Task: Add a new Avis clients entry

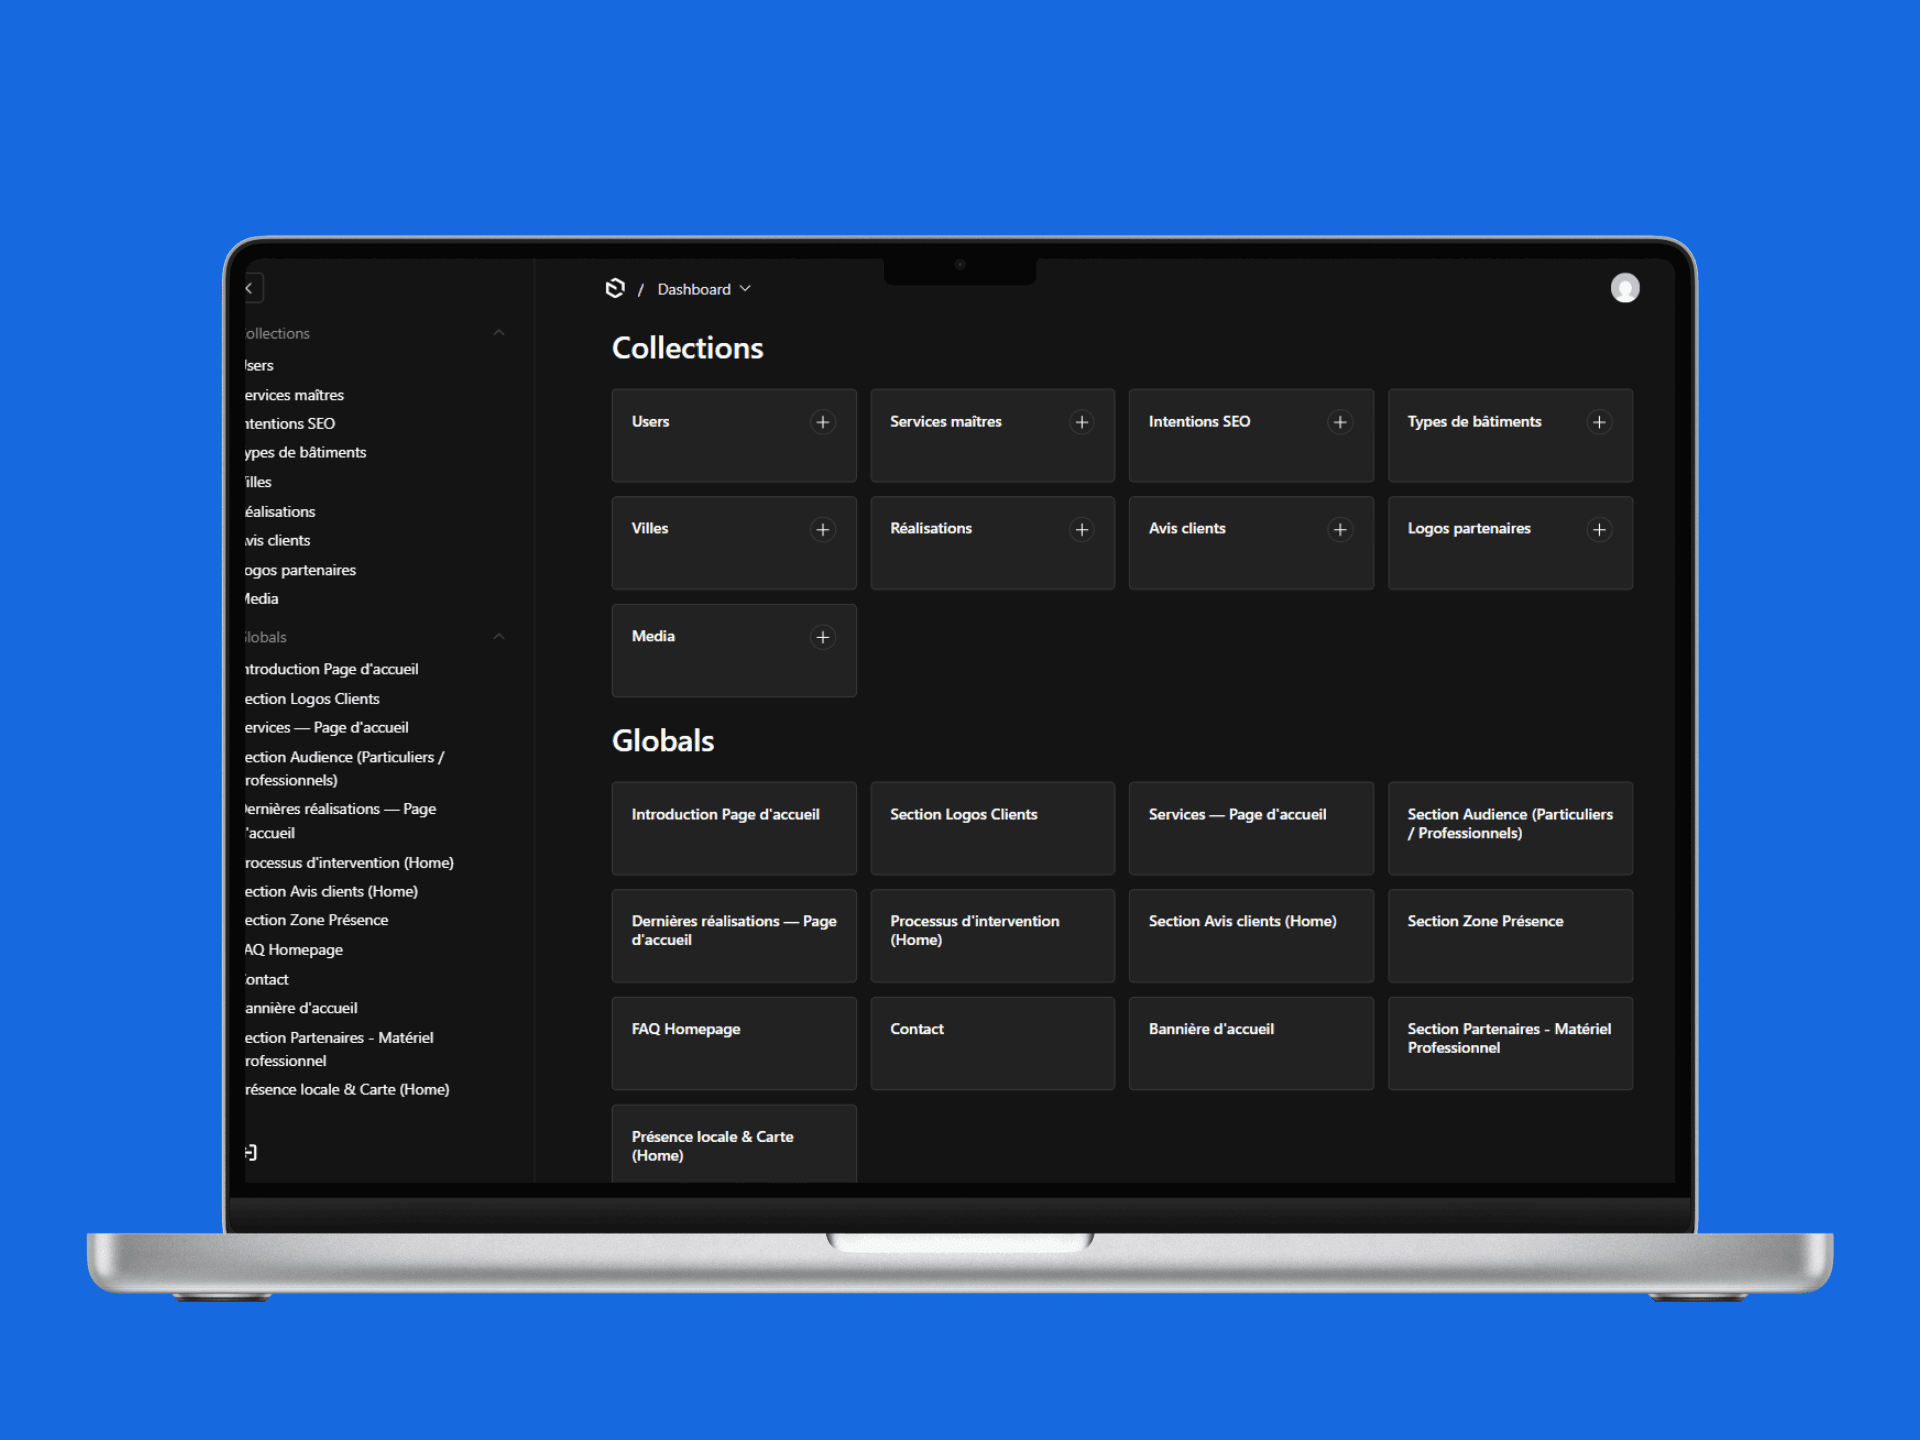Action: 1340,529
